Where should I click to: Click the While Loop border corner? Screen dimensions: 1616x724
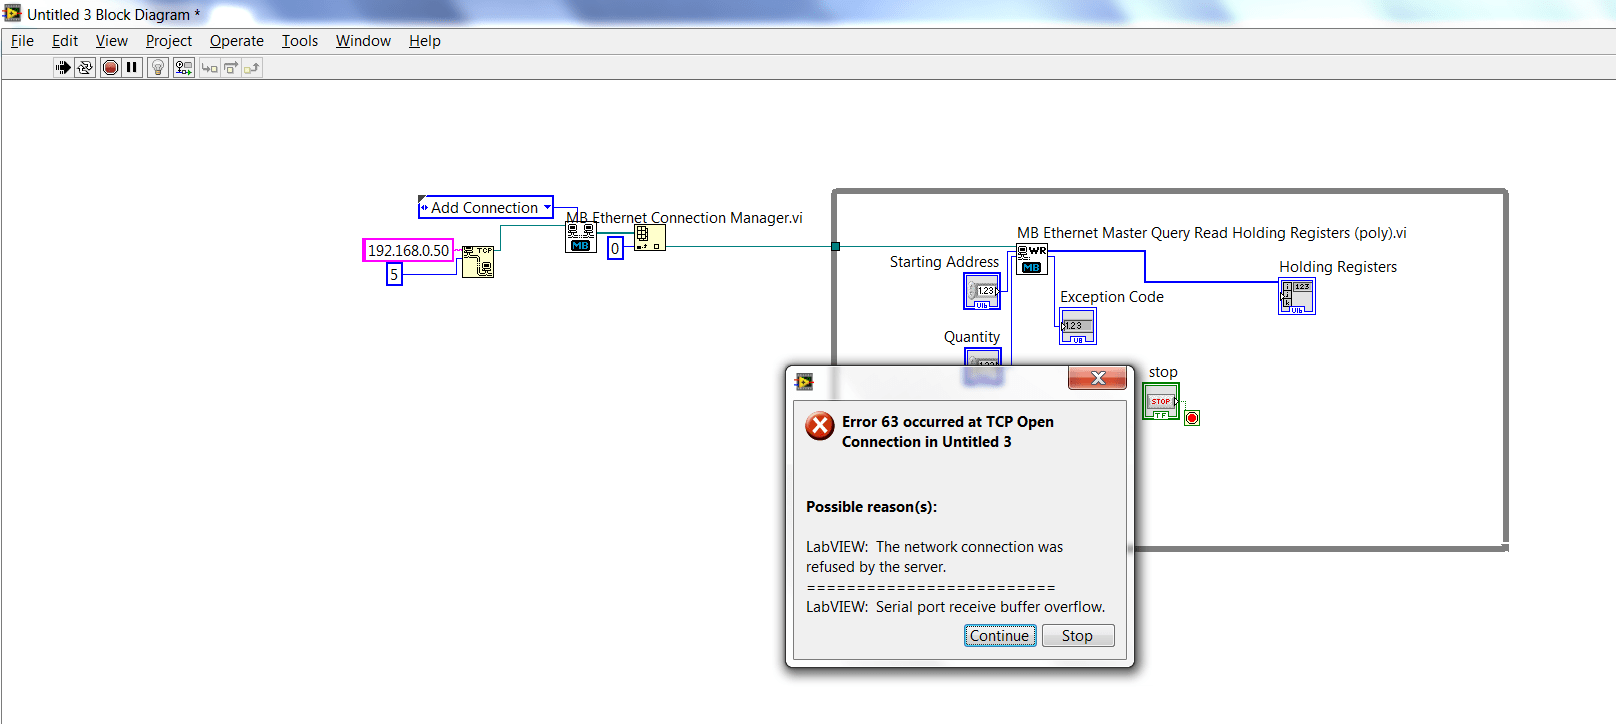pyautogui.click(x=1504, y=547)
